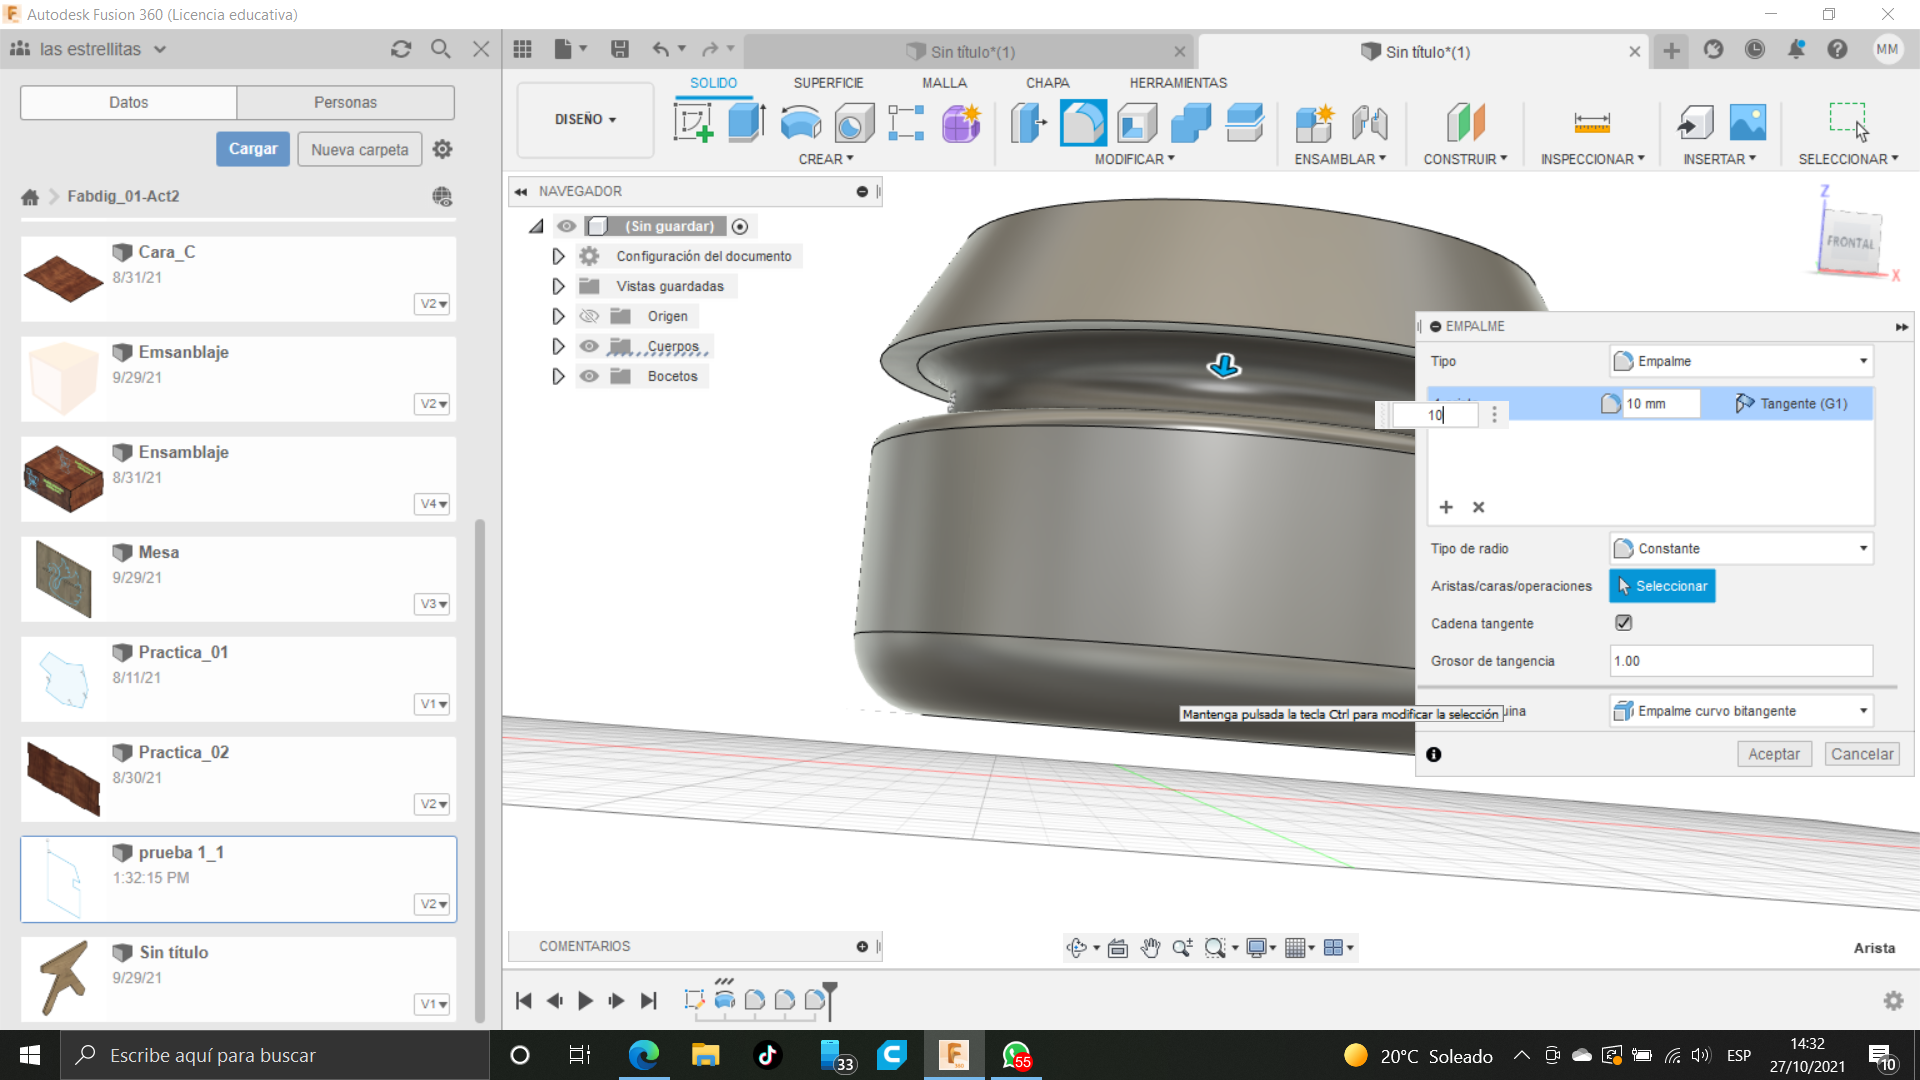
Task: Select the Shell tool icon
Action: (1137, 123)
